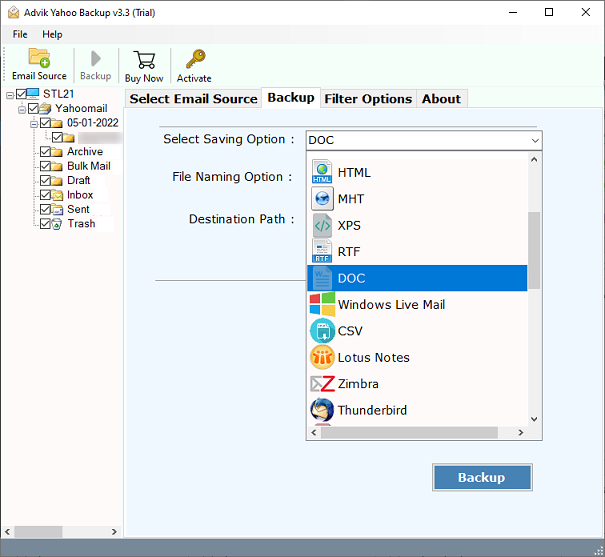Uncheck the Inbox checkbox
This screenshot has height=557, width=605.
click(x=45, y=195)
